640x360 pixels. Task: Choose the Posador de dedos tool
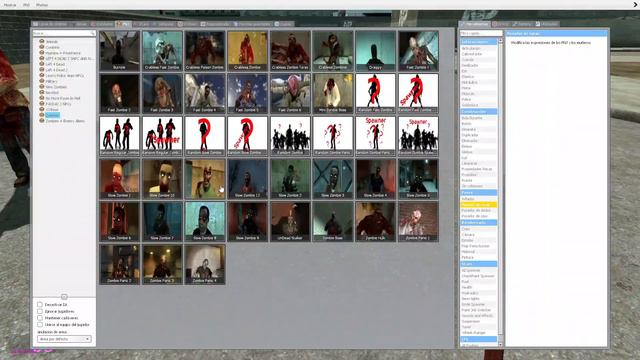pos(478,210)
